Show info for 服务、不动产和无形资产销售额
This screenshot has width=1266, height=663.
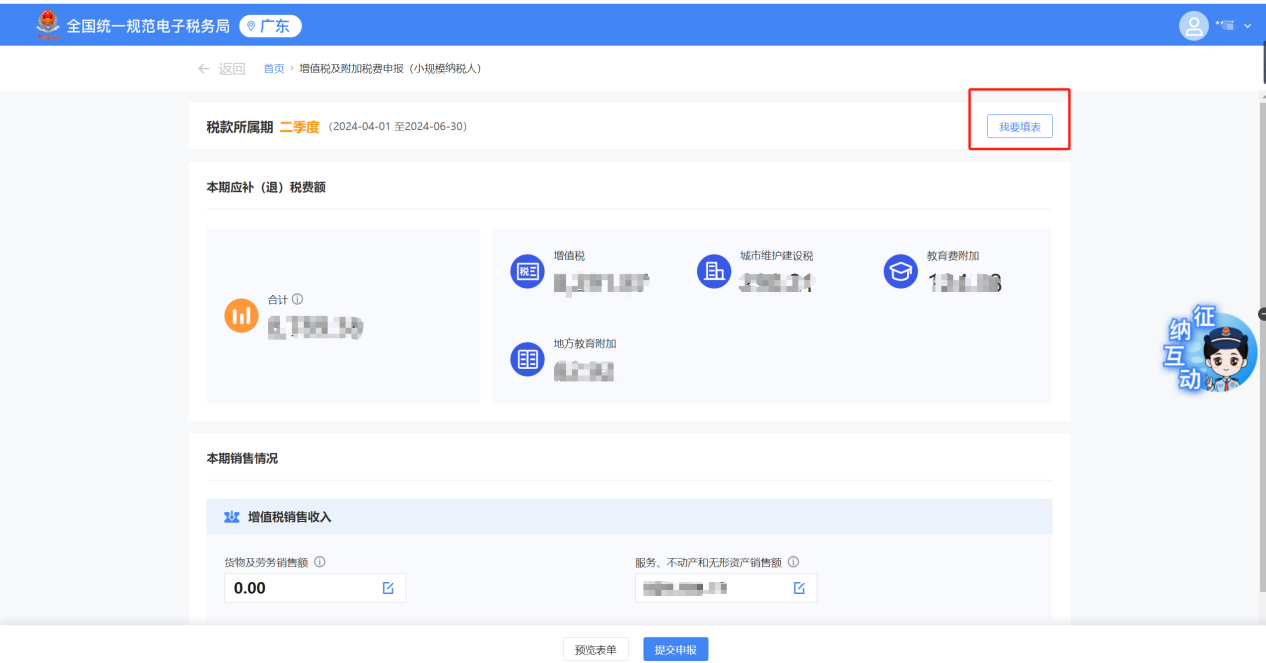click(x=793, y=562)
